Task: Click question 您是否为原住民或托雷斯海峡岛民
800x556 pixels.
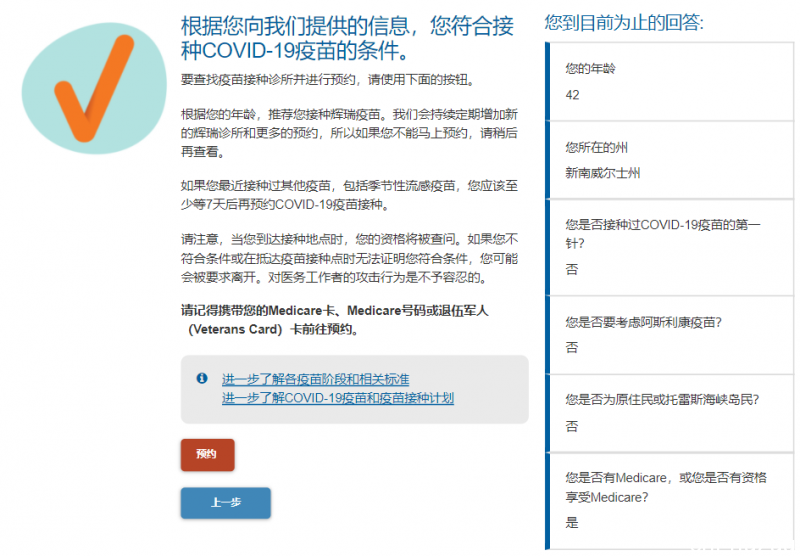Action: pyautogui.click(x=662, y=400)
